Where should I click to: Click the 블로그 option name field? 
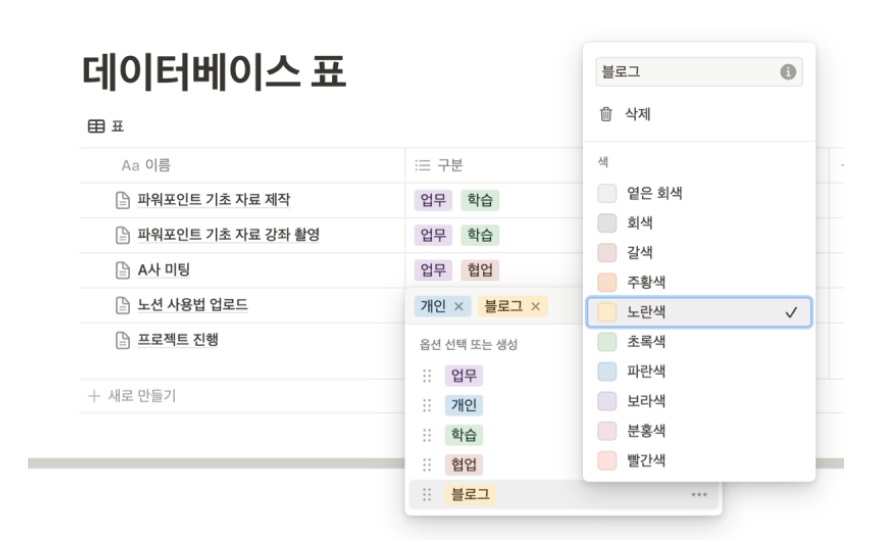click(x=698, y=72)
